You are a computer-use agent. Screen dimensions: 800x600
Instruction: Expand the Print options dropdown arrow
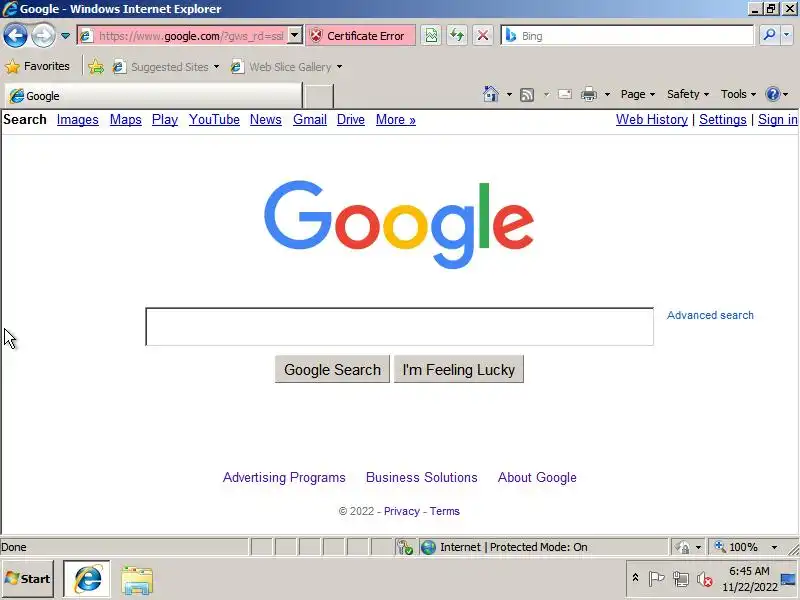pyautogui.click(x=607, y=94)
